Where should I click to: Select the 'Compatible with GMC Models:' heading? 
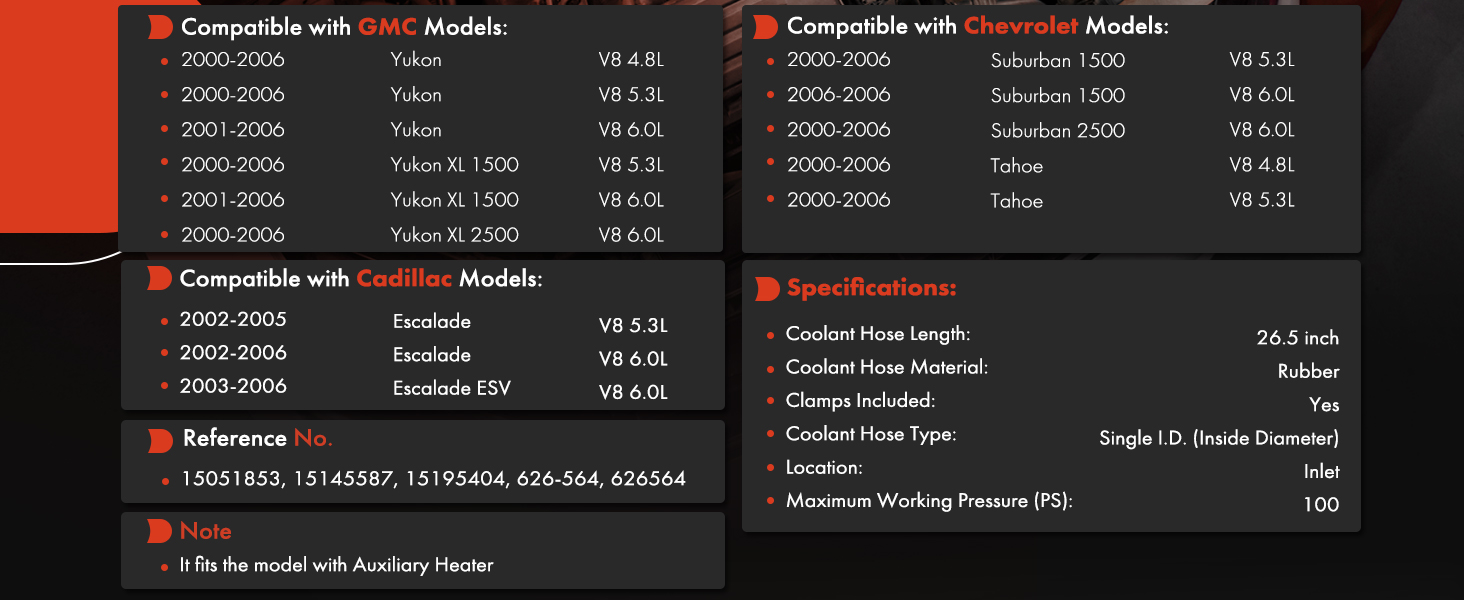tap(345, 28)
